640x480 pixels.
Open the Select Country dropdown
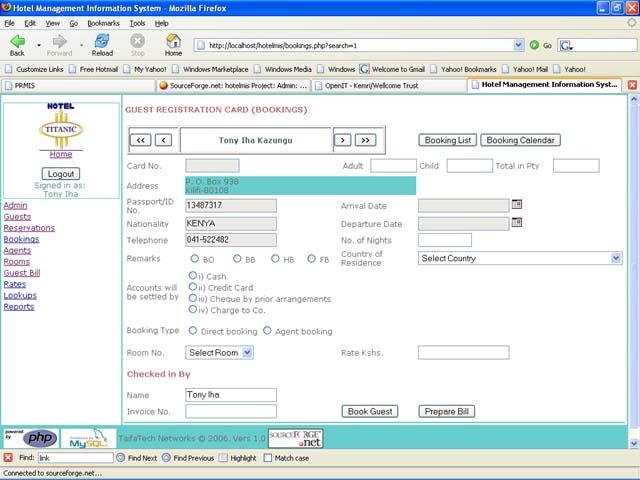(x=520, y=258)
